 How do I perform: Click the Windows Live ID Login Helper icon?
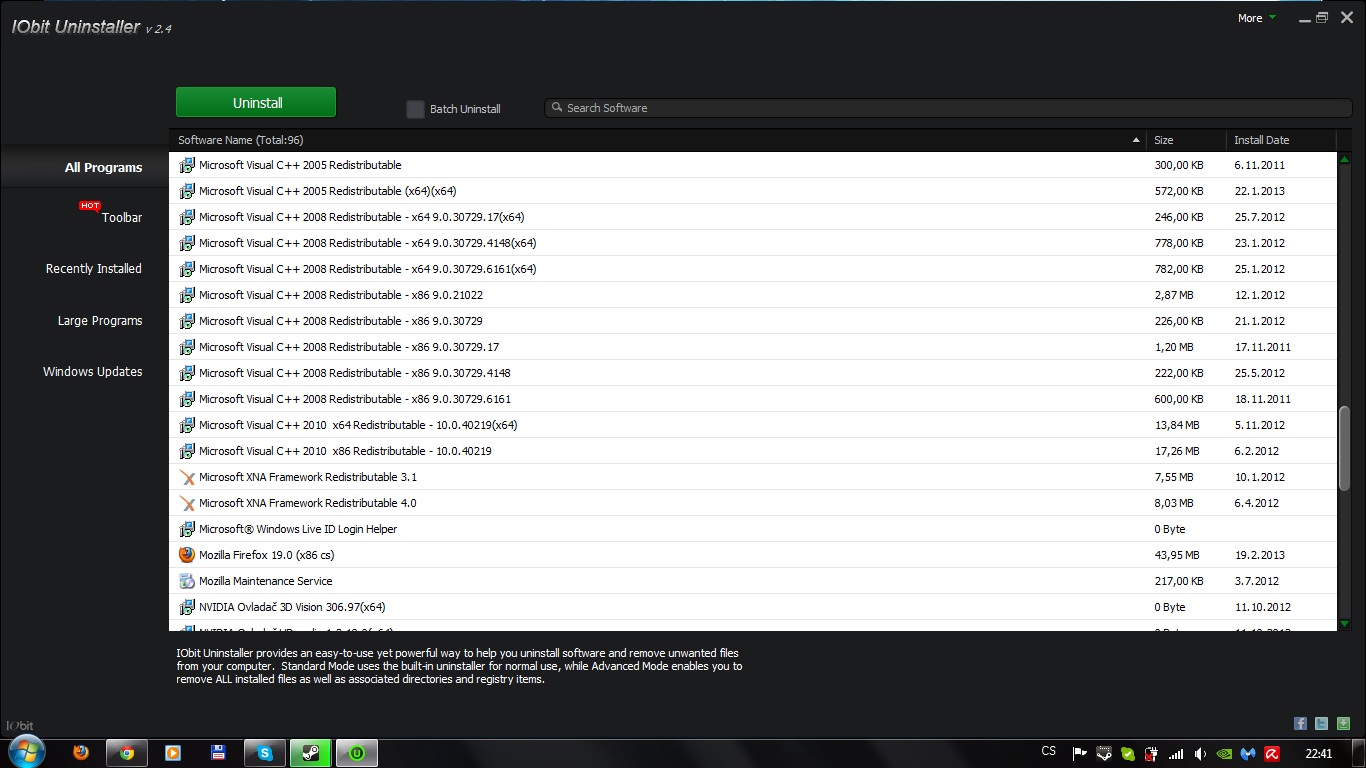coord(187,529)
